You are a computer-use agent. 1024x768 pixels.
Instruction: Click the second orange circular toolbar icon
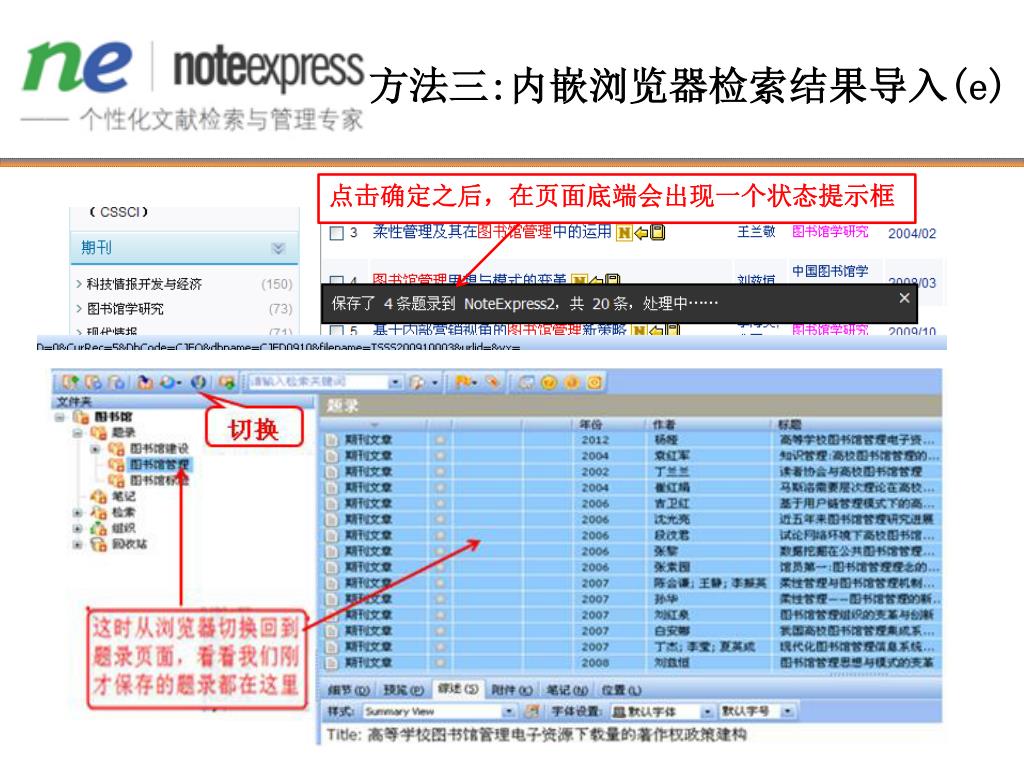pos(572,382)
